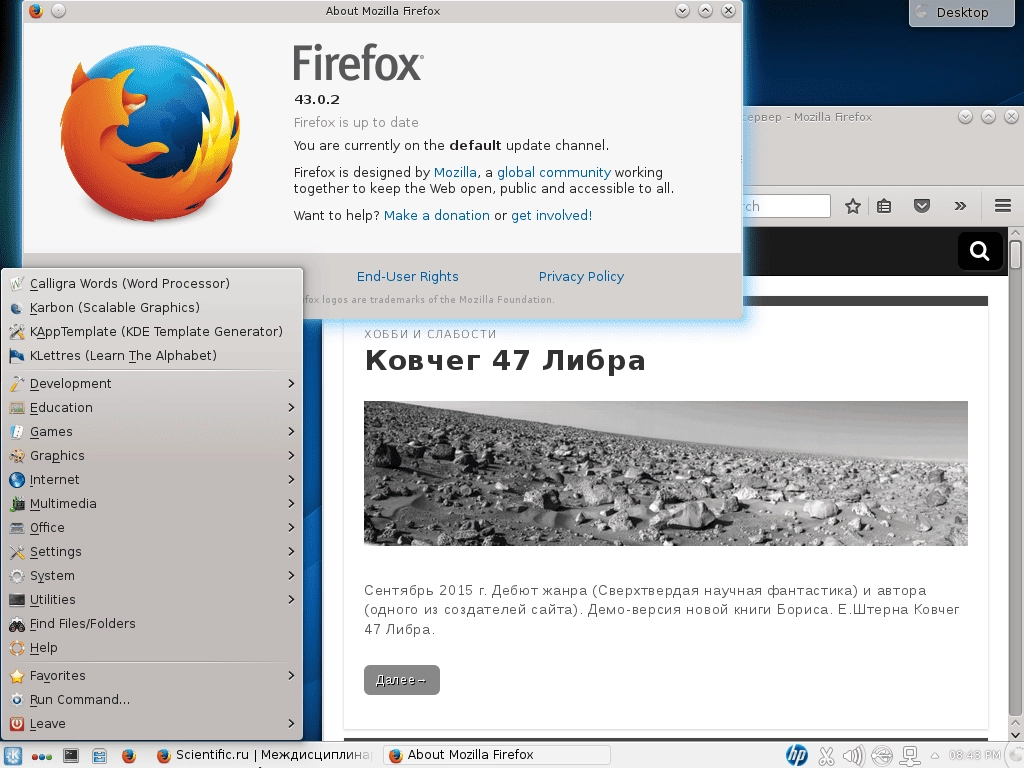Bookmark this page with the star icon
1024x768 pixels.
tap(852, 206)
